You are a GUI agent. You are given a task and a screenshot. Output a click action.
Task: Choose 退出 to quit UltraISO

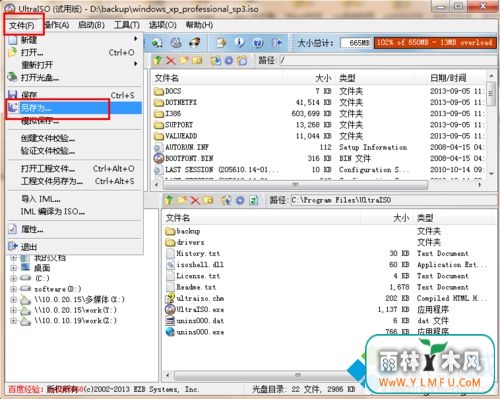(74, 247)
